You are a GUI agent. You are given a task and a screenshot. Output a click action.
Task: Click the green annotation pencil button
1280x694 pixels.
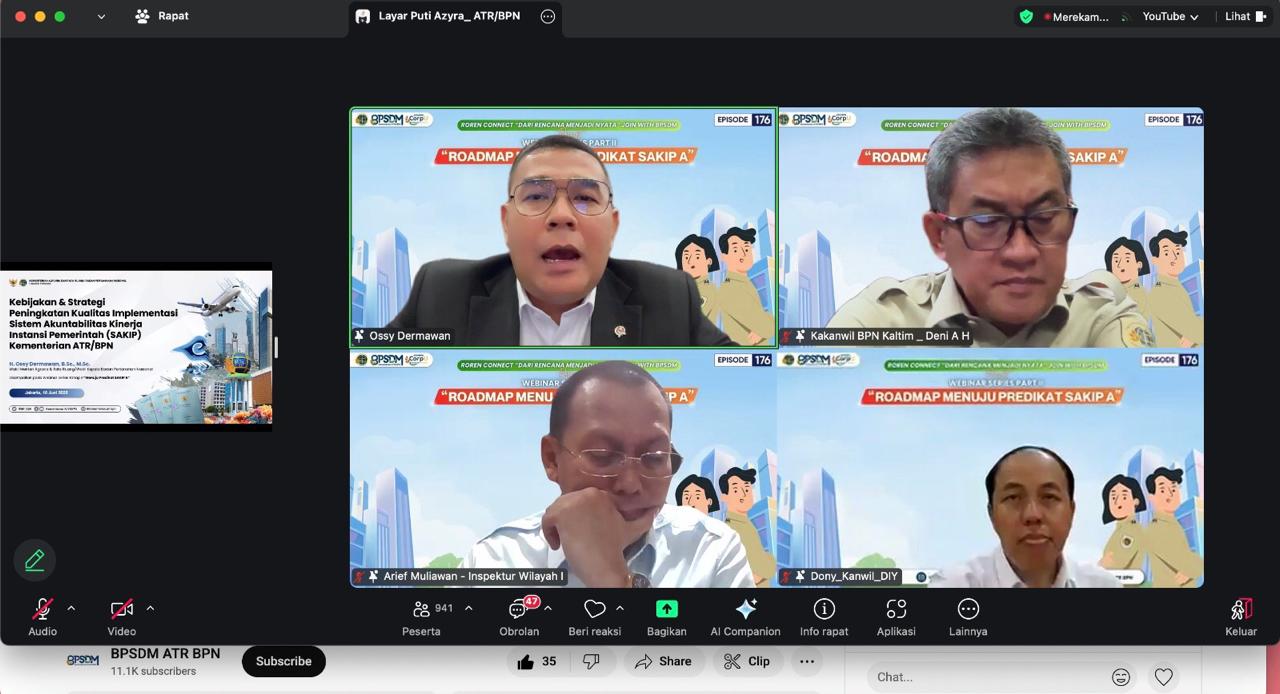pos(35,560)
